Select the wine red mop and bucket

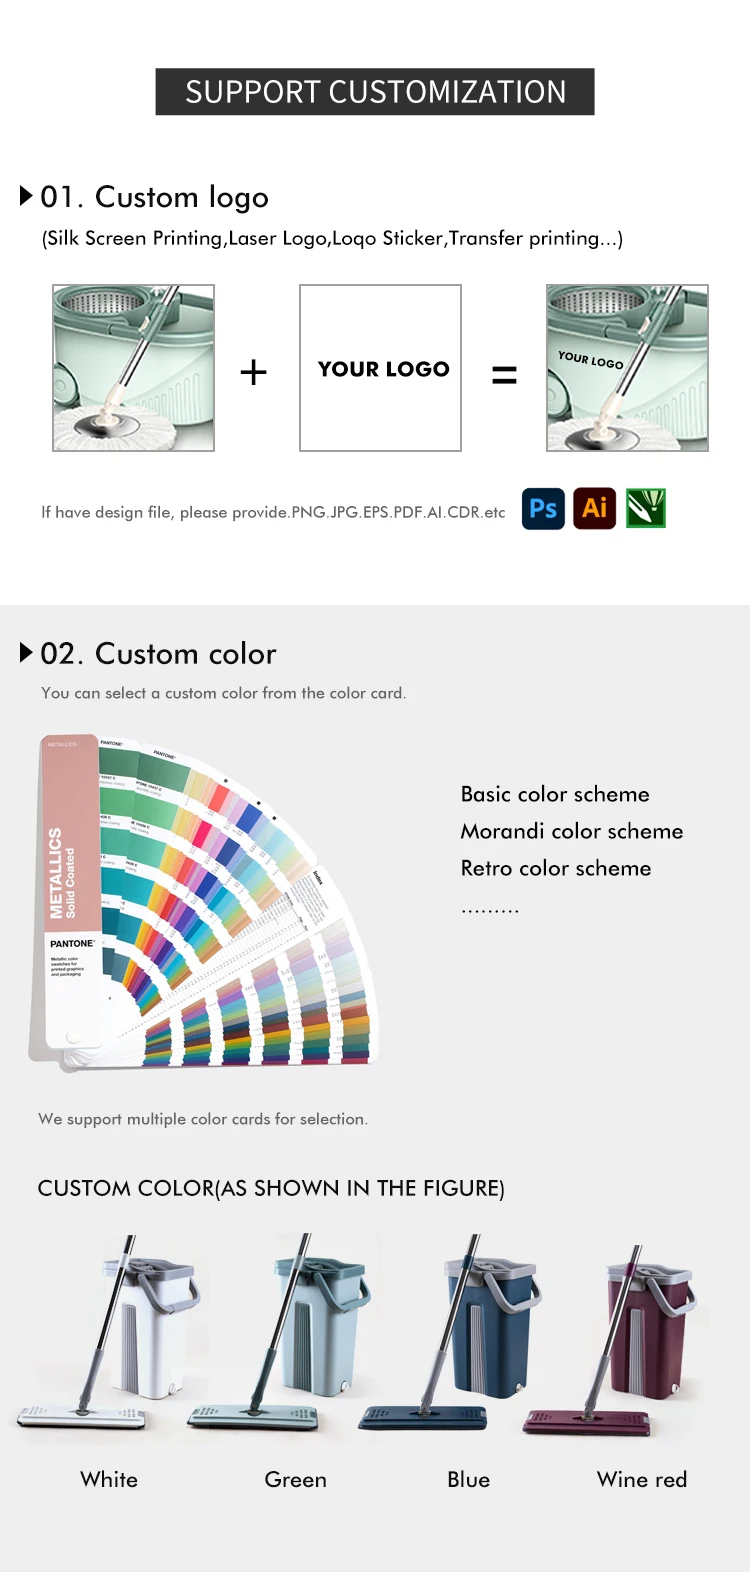[610, 1340]
